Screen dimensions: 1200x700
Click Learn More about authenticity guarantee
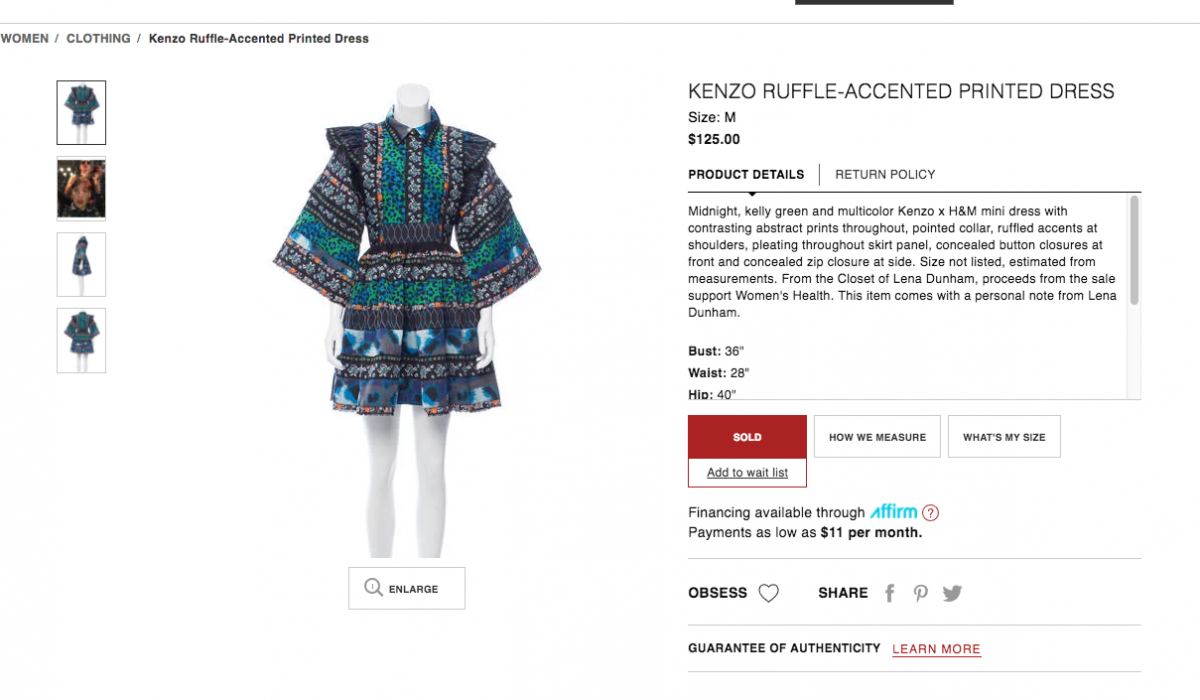936,649
